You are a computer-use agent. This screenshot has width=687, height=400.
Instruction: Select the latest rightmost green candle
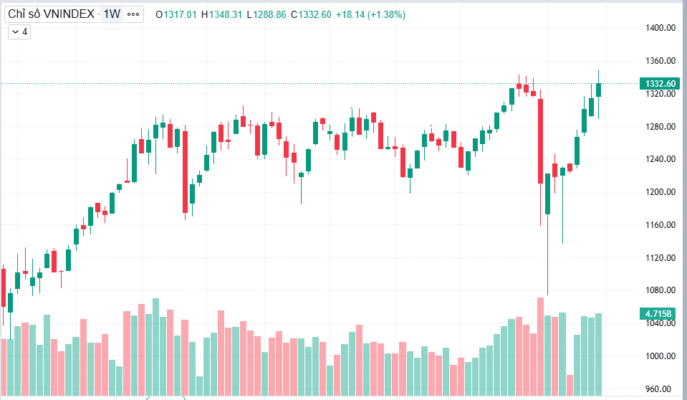[x=599, y=90]
